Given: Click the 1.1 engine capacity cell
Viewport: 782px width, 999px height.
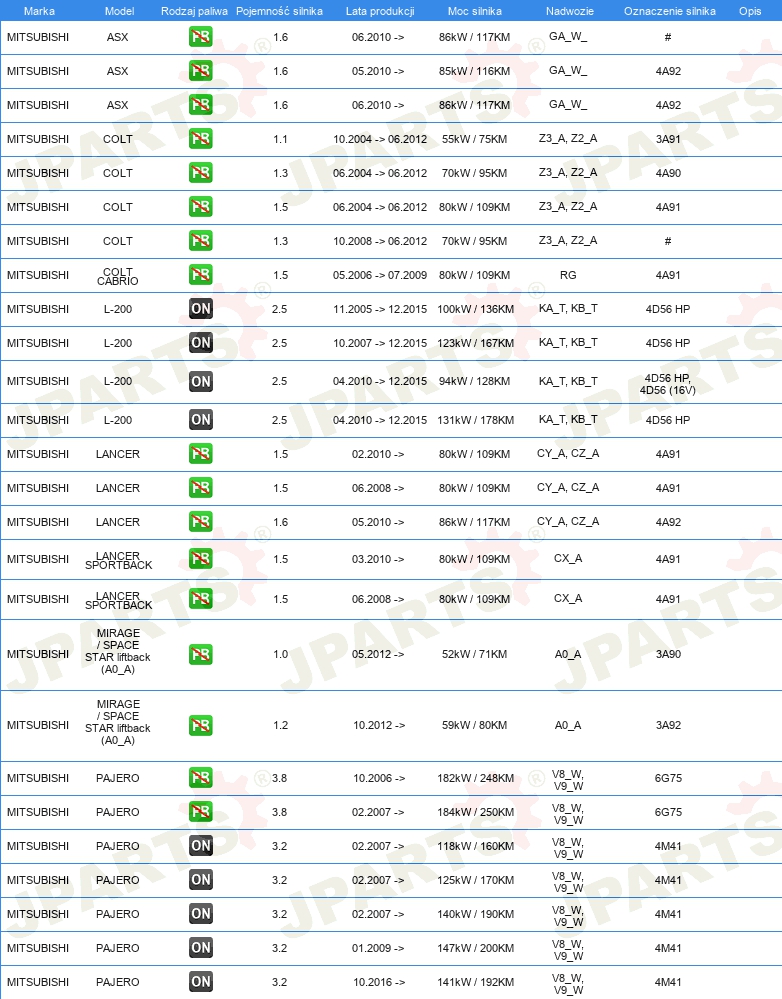Looking at the screenshot, I should point(280,139).
